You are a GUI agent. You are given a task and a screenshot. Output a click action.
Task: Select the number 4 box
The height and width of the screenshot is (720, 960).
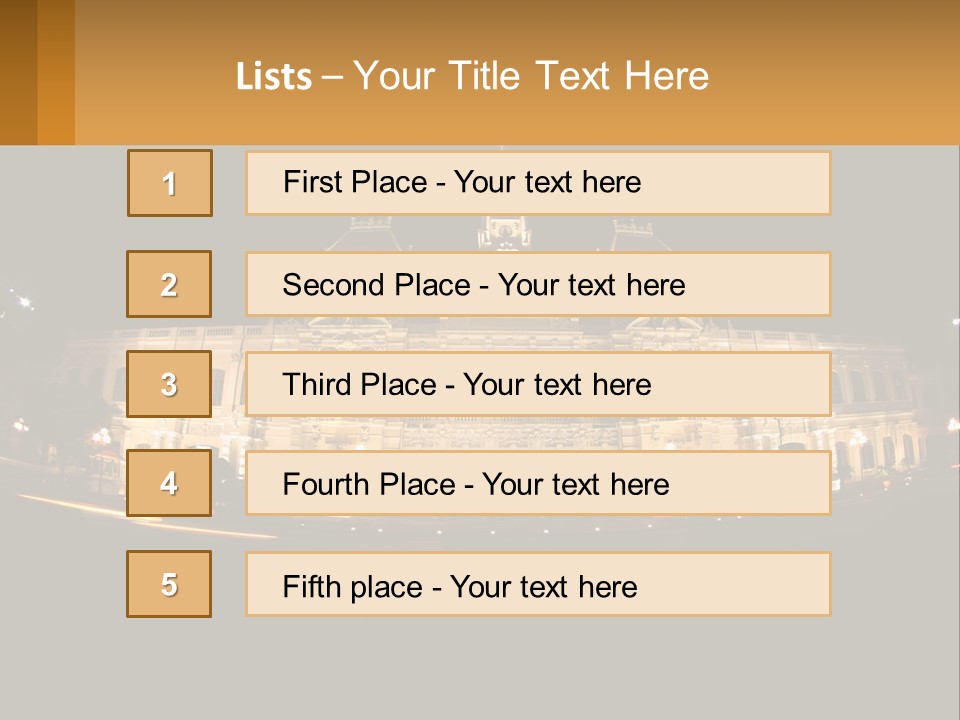169,483
